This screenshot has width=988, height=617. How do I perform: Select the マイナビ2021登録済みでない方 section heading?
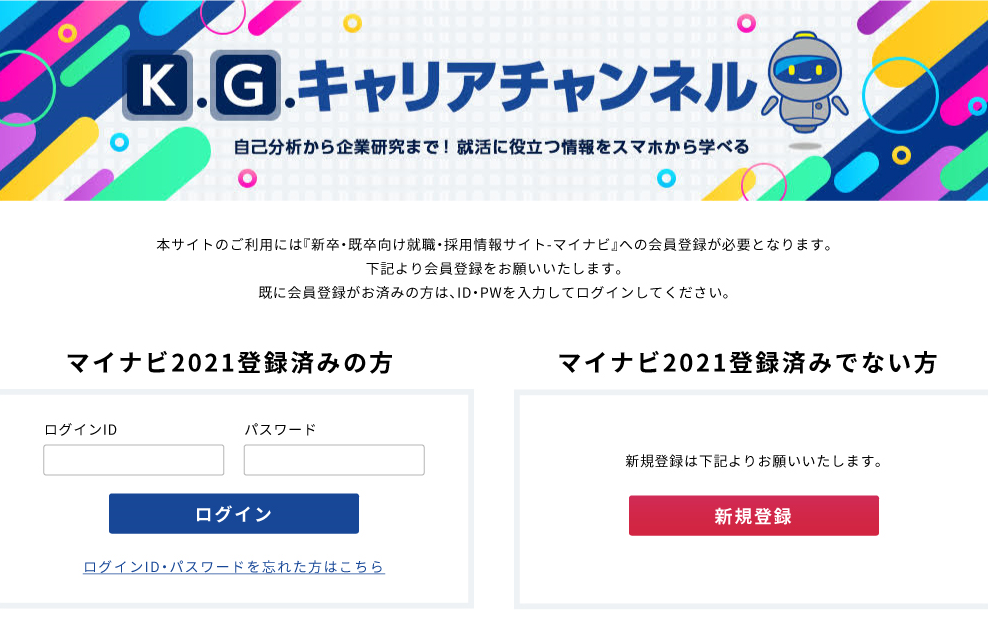pos(746,364)
